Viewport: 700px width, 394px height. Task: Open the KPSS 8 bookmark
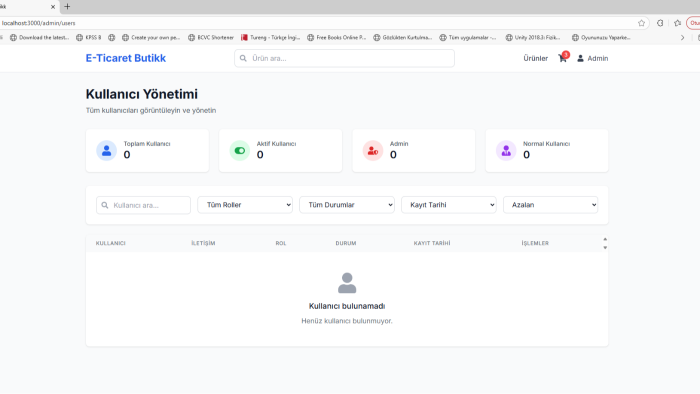(x=89, y=38)
